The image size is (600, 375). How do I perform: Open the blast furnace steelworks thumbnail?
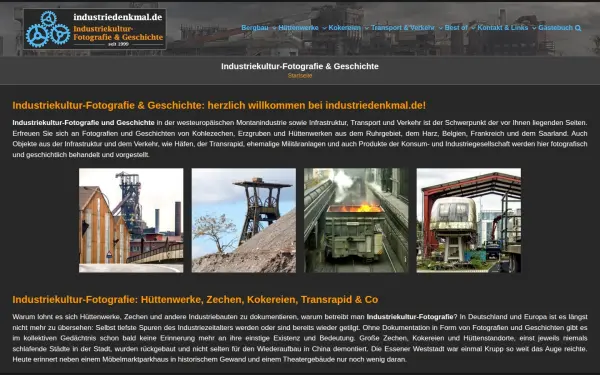(131, 220)
